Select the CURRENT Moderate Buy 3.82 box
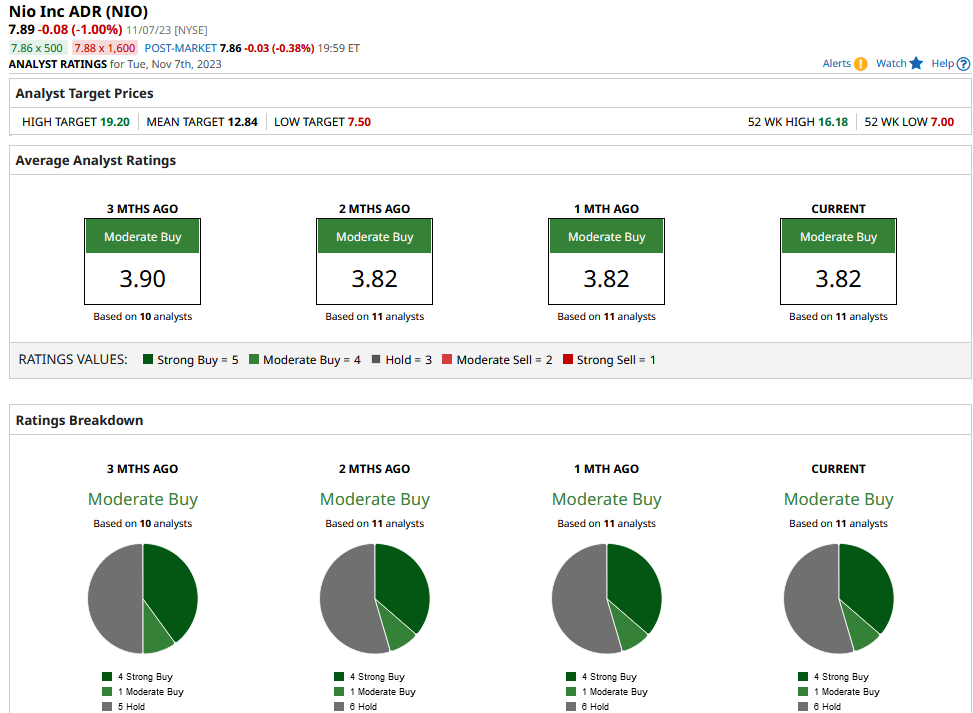This screenshot has width=973, height=713. pos(838,261)
